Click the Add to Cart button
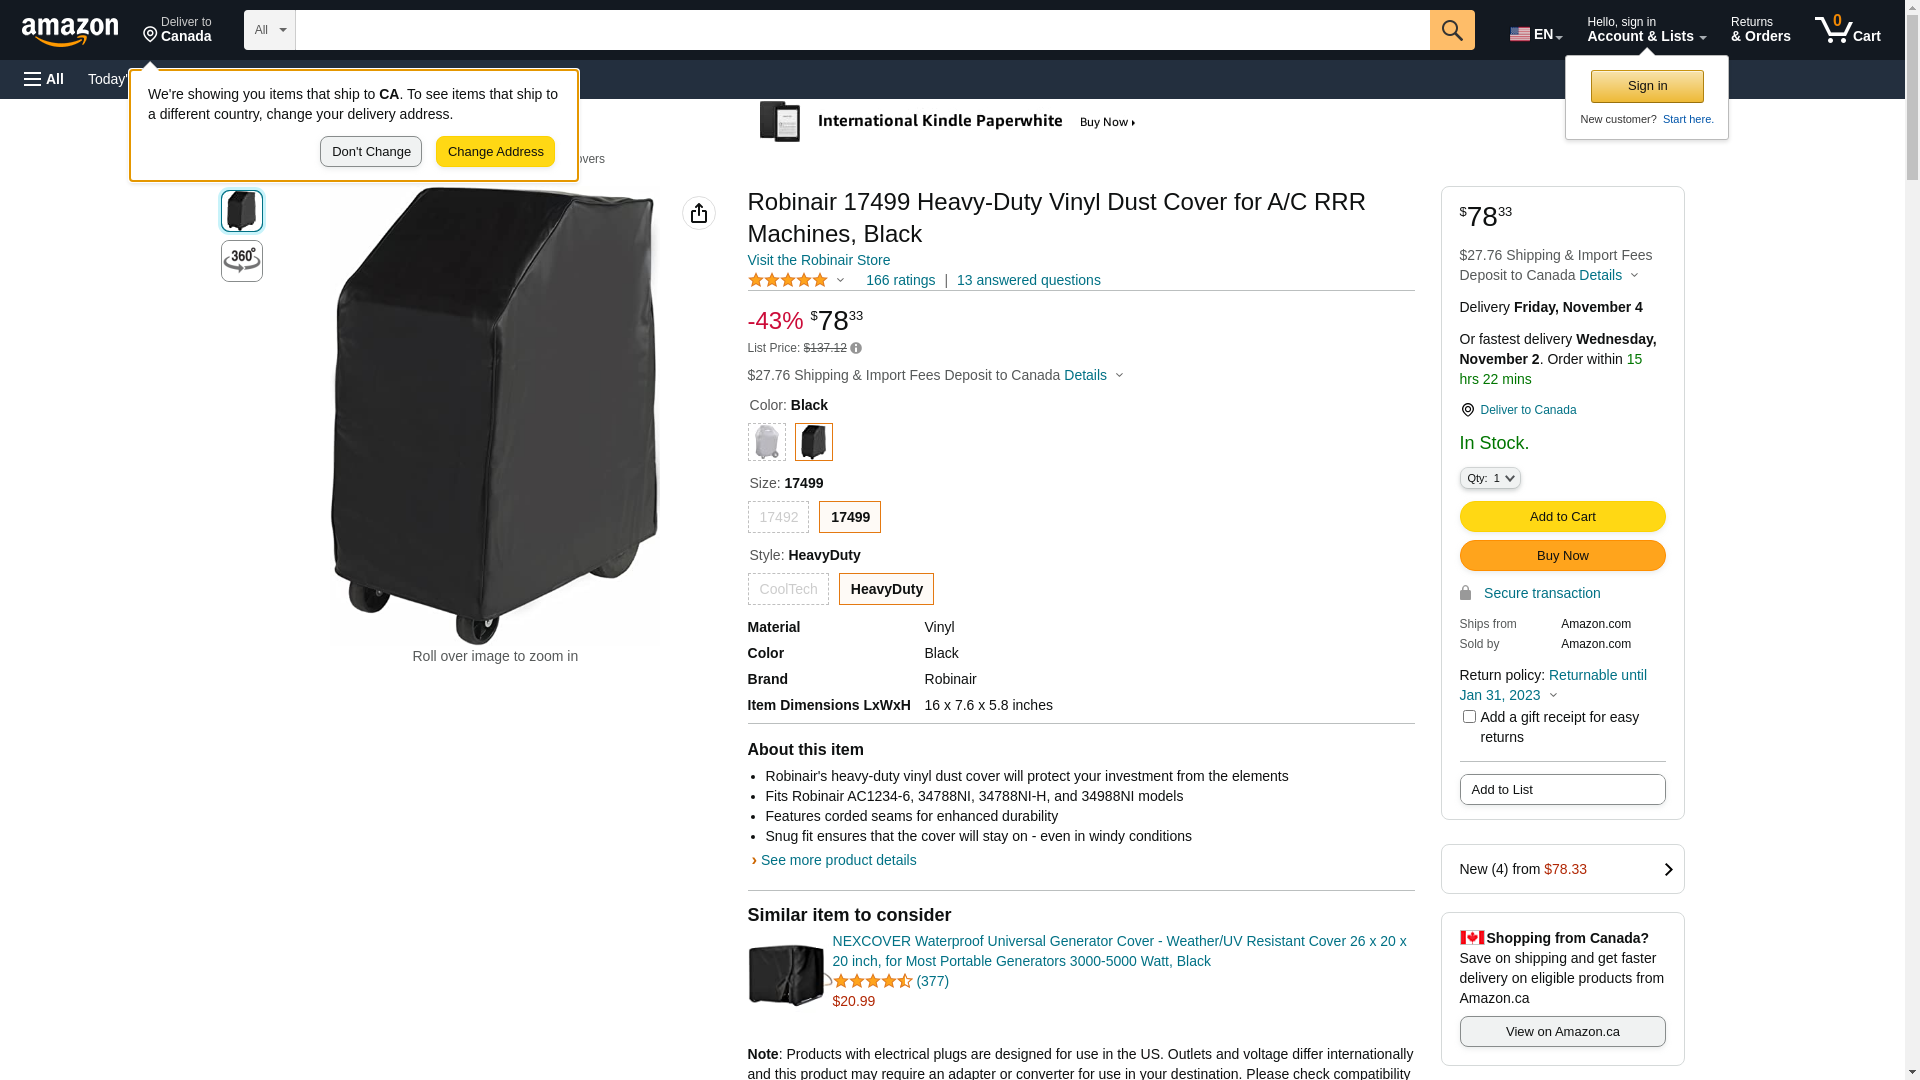Screen dimensions: 1920x1080 pos(1562,516)
